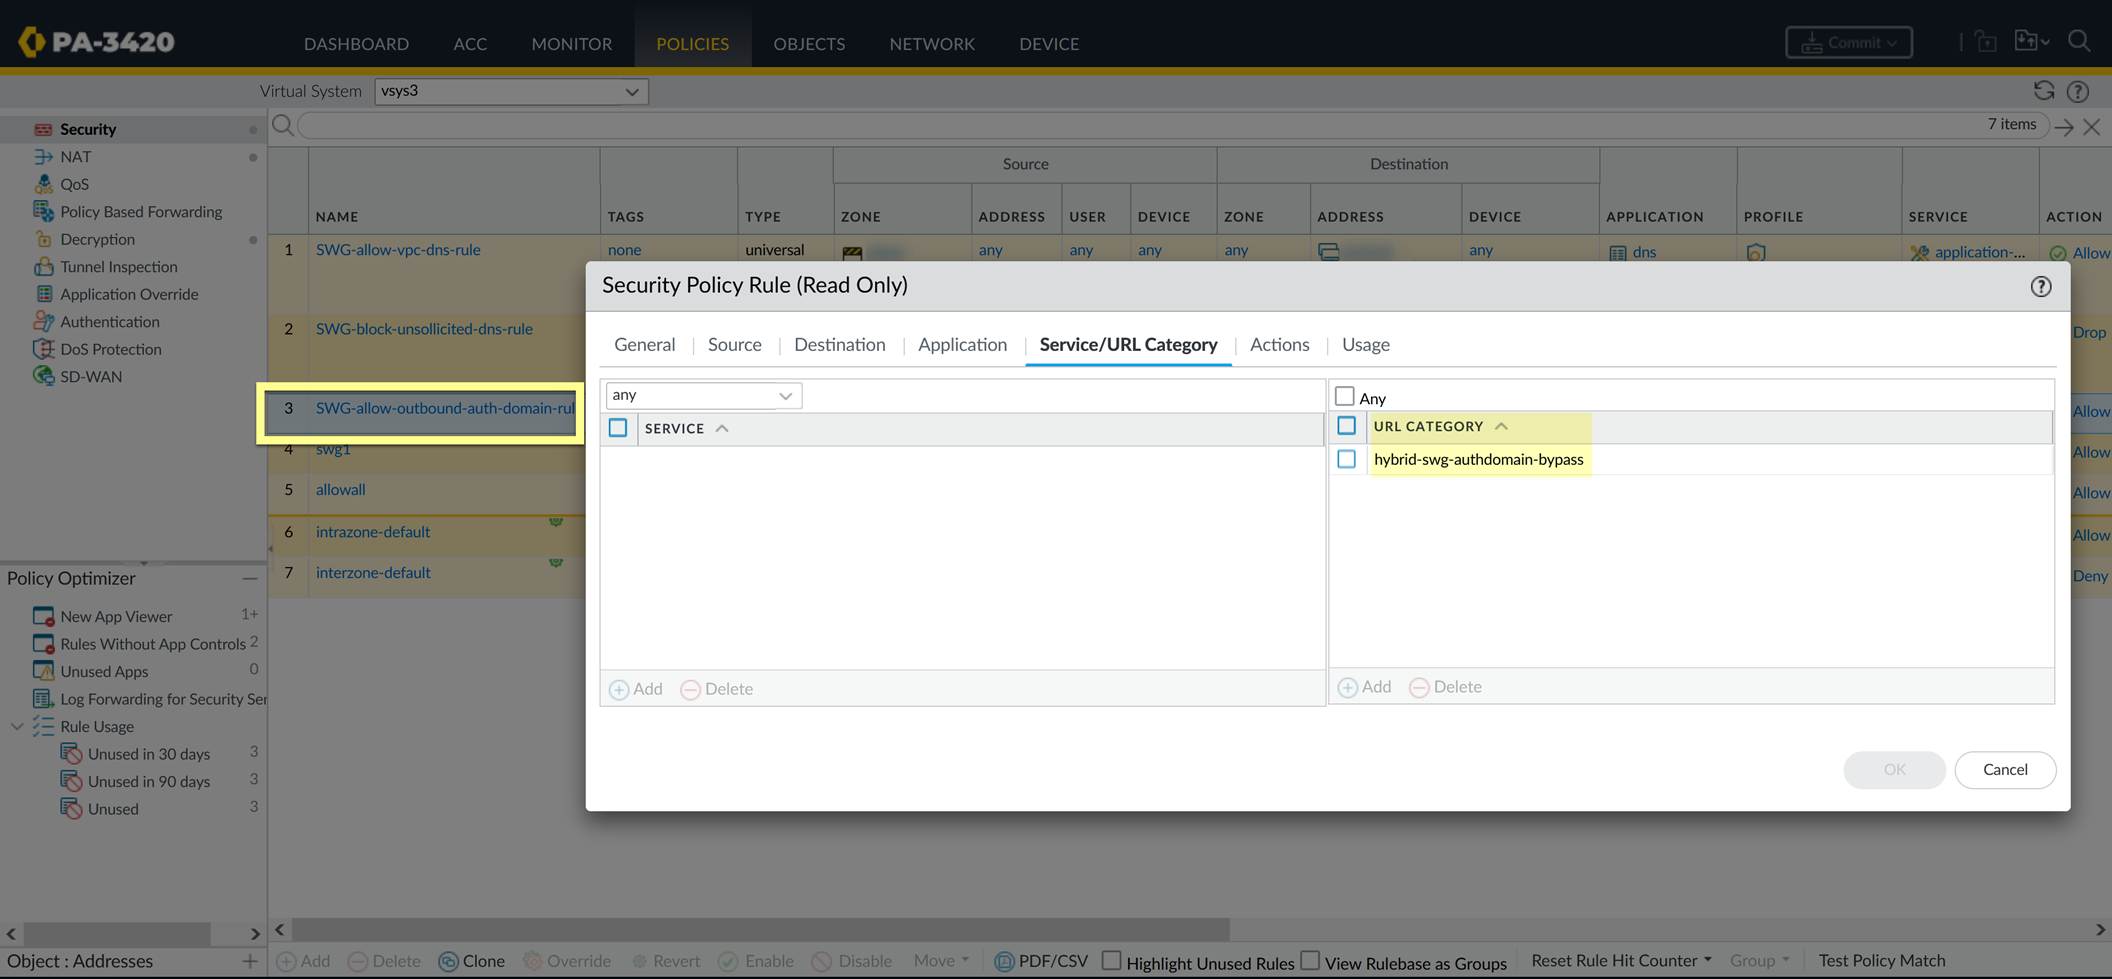Image resolution: width=2112 pixels, height=979 pixels.
Task: Sort by URL CATEGORY column arrow
Action: [1501, 426]
